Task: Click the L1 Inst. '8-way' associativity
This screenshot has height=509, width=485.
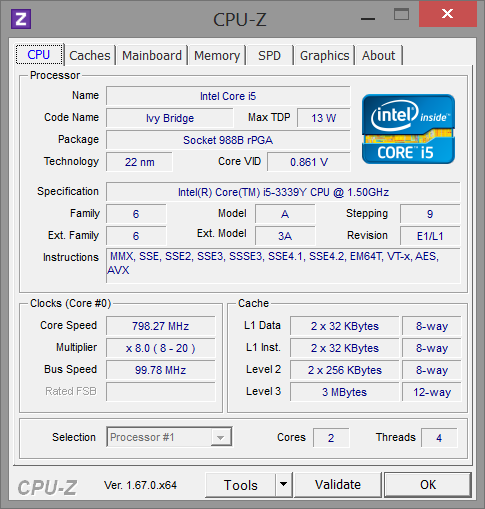Action: (x=432, y=348)
